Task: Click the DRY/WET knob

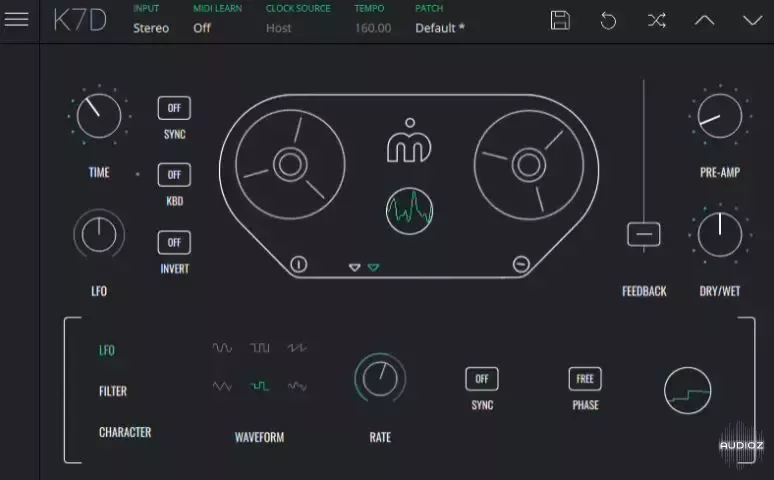Action: point(720,235)
